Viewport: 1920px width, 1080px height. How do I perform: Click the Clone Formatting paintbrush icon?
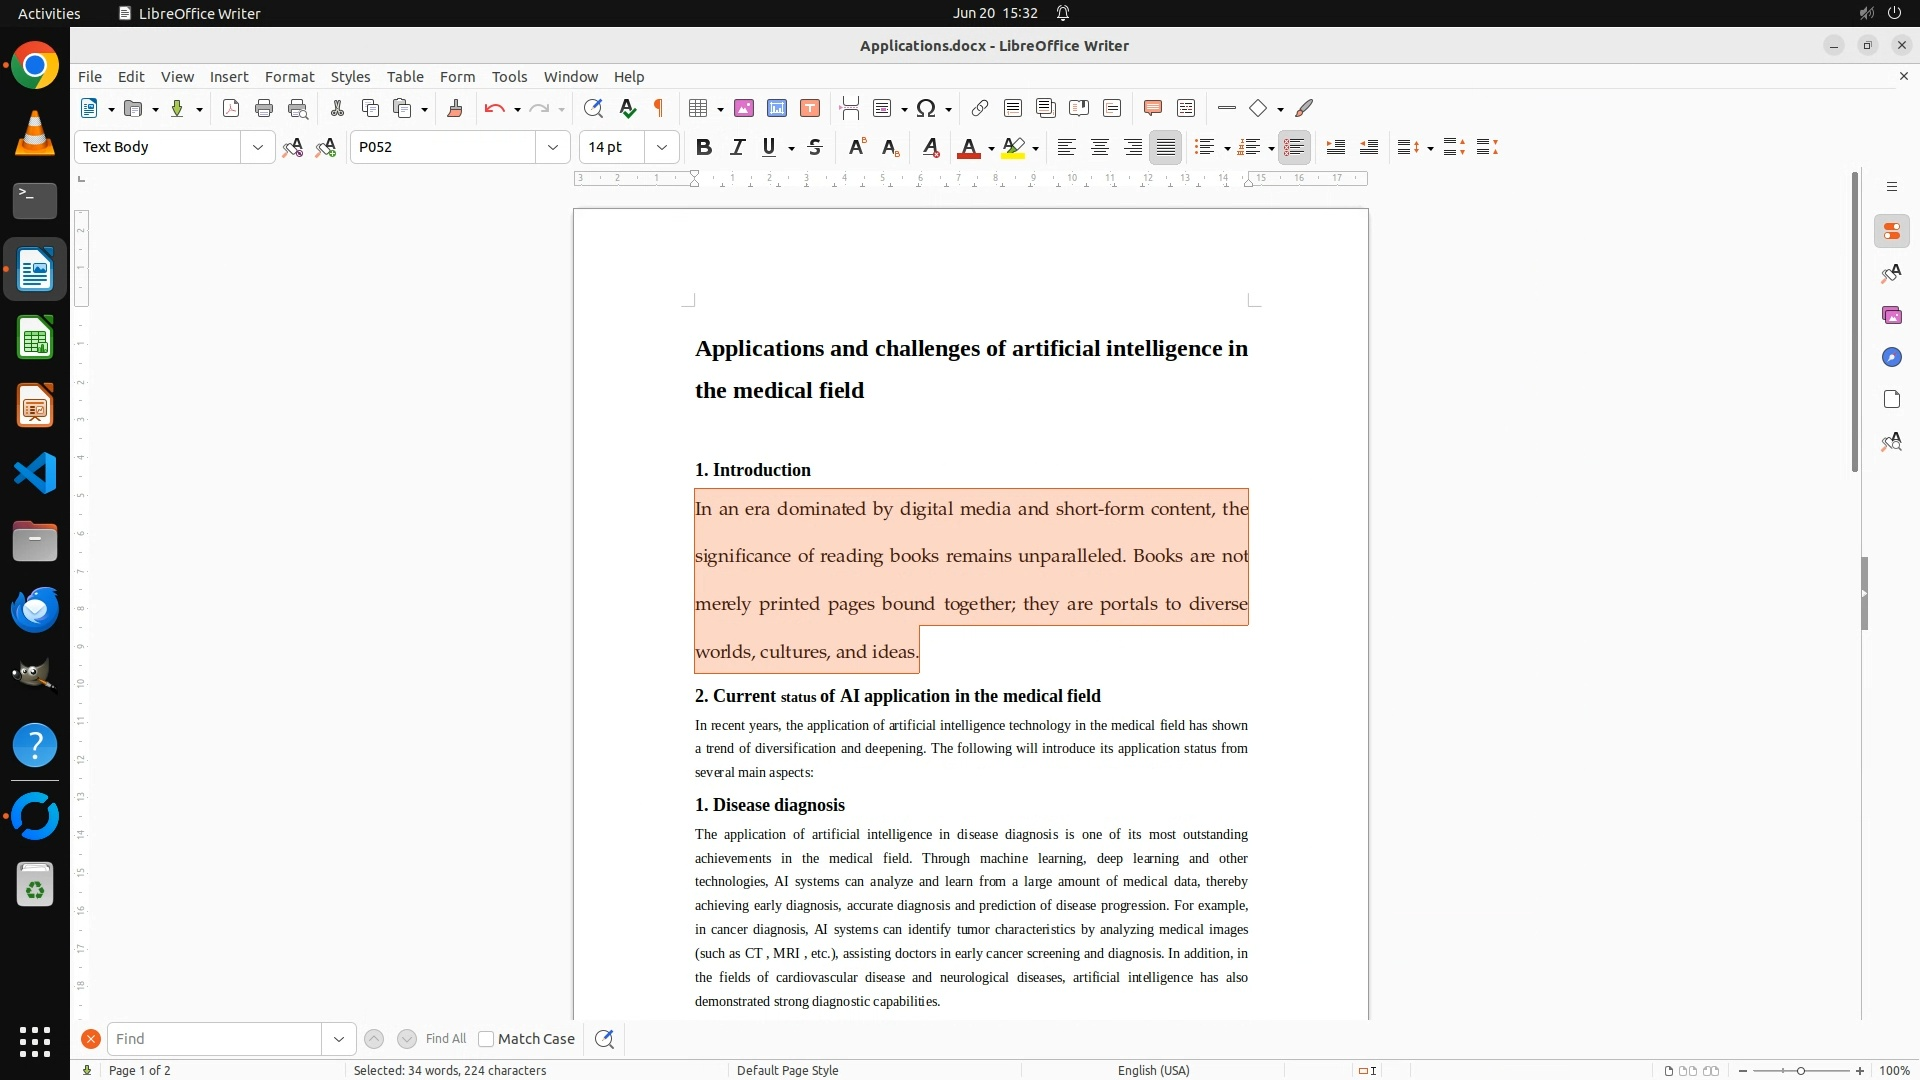pyautogui.click(x=455, y=108)
